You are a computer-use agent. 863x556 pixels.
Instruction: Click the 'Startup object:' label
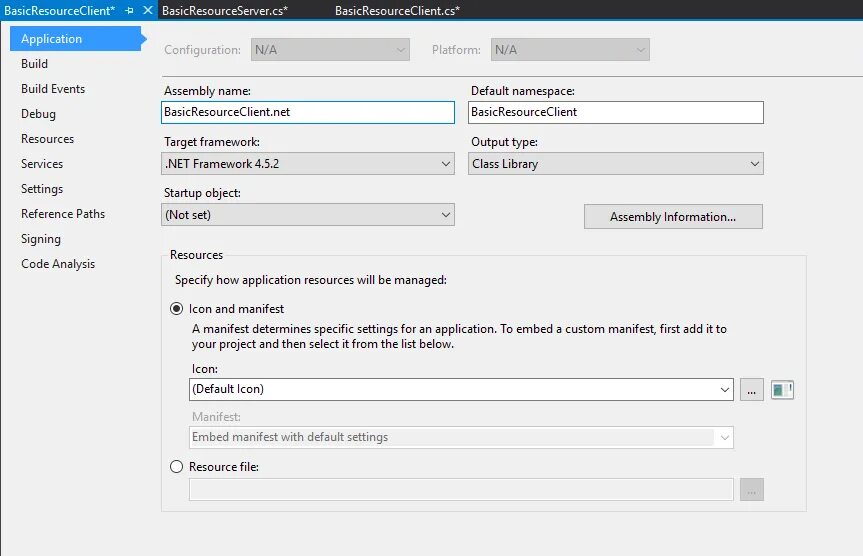click(x=202, y=193)
